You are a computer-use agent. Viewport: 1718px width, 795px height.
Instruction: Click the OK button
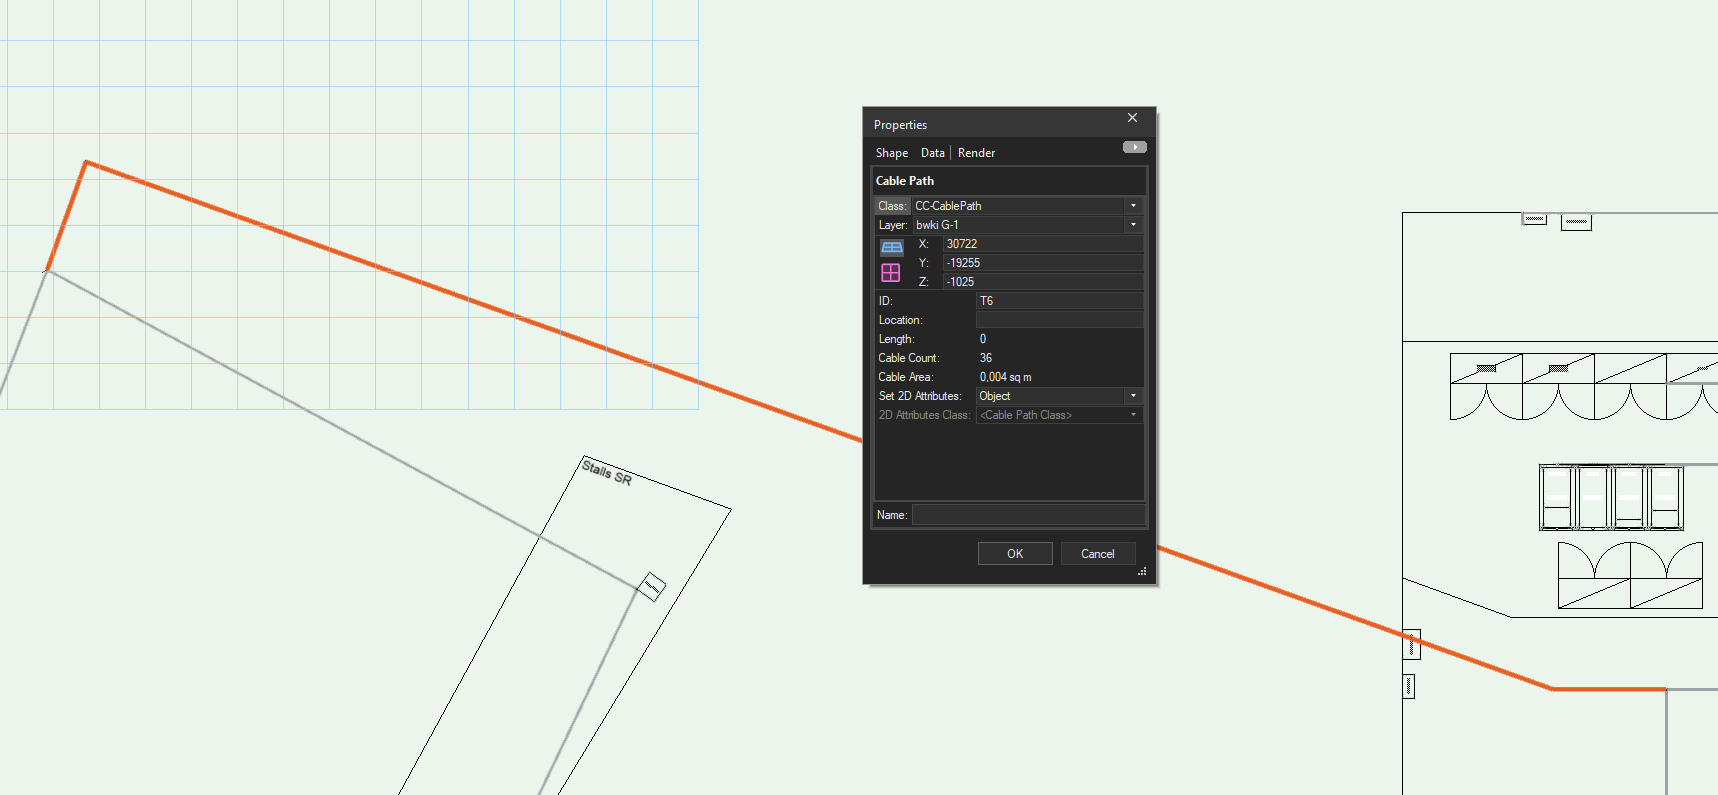point(1015,554)
